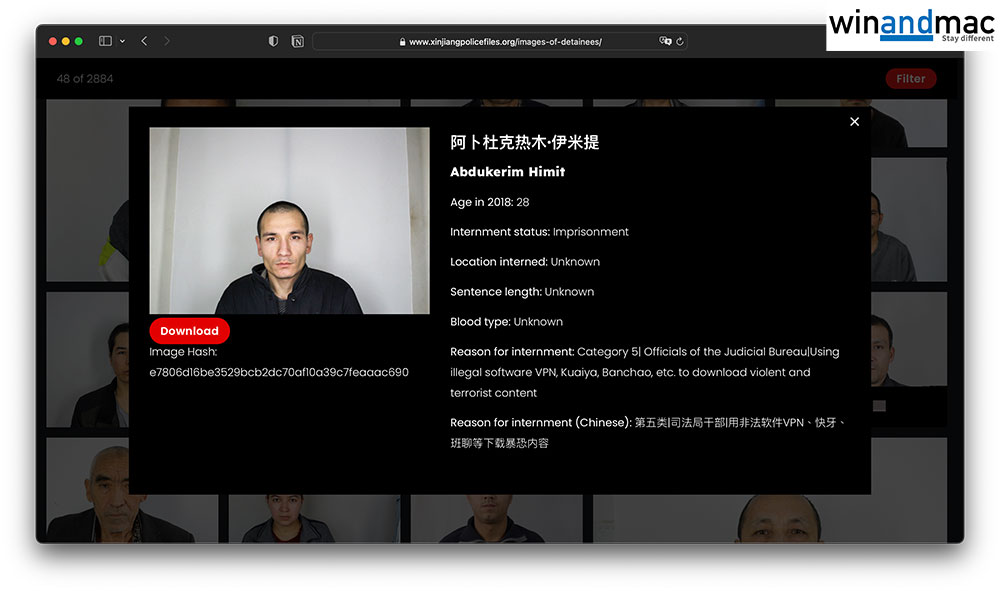The image size is (1000, 591).
Task: Go back with the back arrow
Action: [144, 41]
